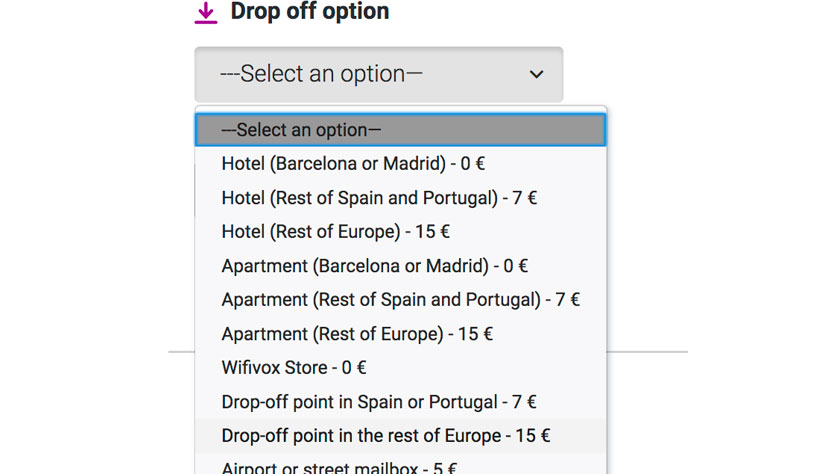Choose the highlighted '—Select an option—' list entry
This screenshot has height=474, width=830.
(x=400, y=130)
